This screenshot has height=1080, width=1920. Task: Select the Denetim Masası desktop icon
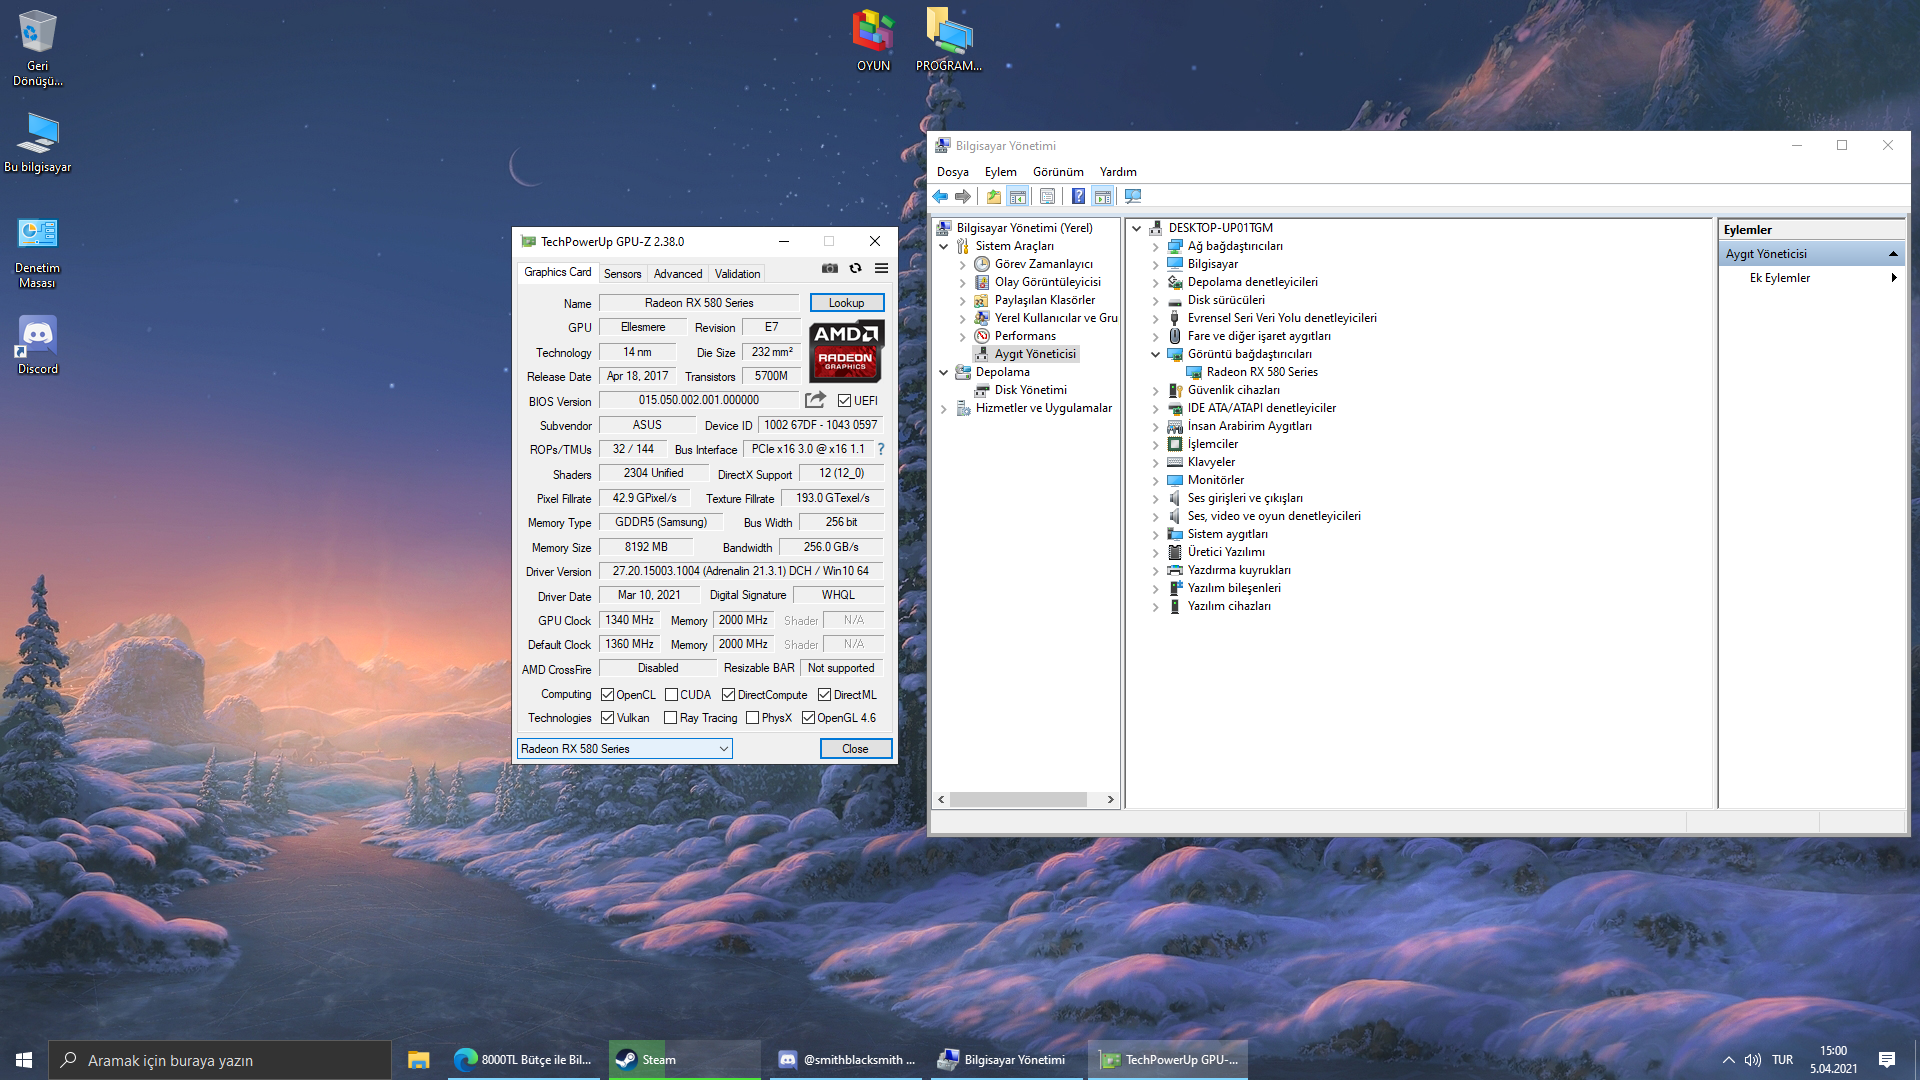coord(37,252)
